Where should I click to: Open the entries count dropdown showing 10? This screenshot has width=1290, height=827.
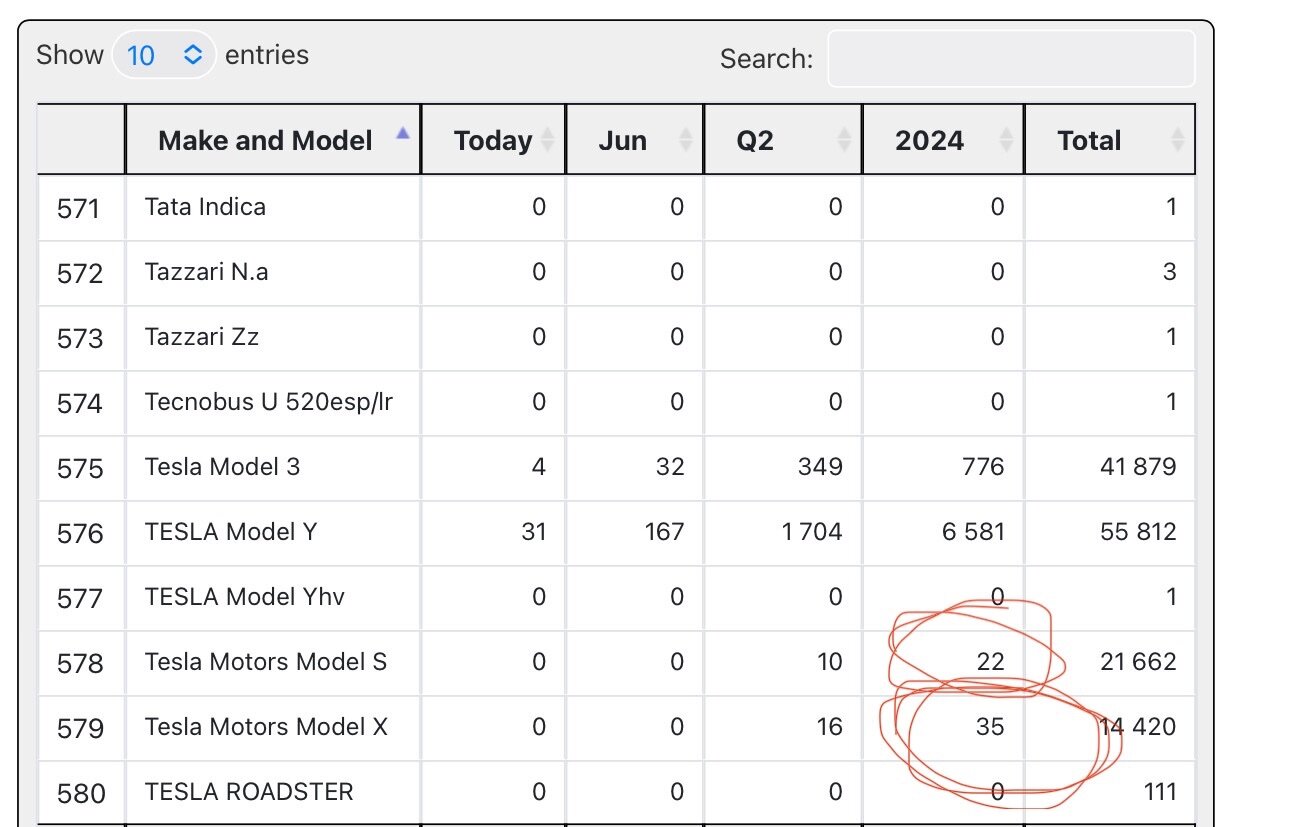coord(164,55)
